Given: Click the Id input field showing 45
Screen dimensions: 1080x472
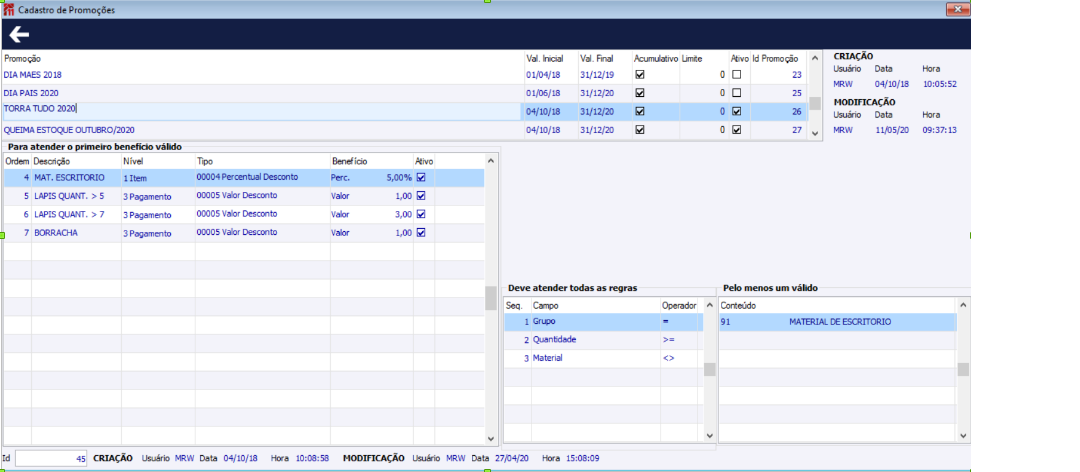Looking at the screenshot, I should coord(52,458).
